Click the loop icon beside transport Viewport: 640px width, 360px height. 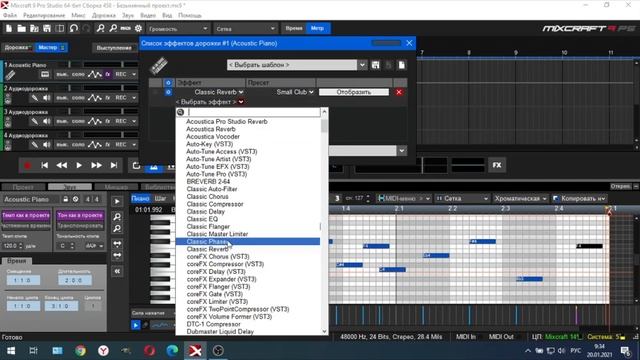(136, 165)
